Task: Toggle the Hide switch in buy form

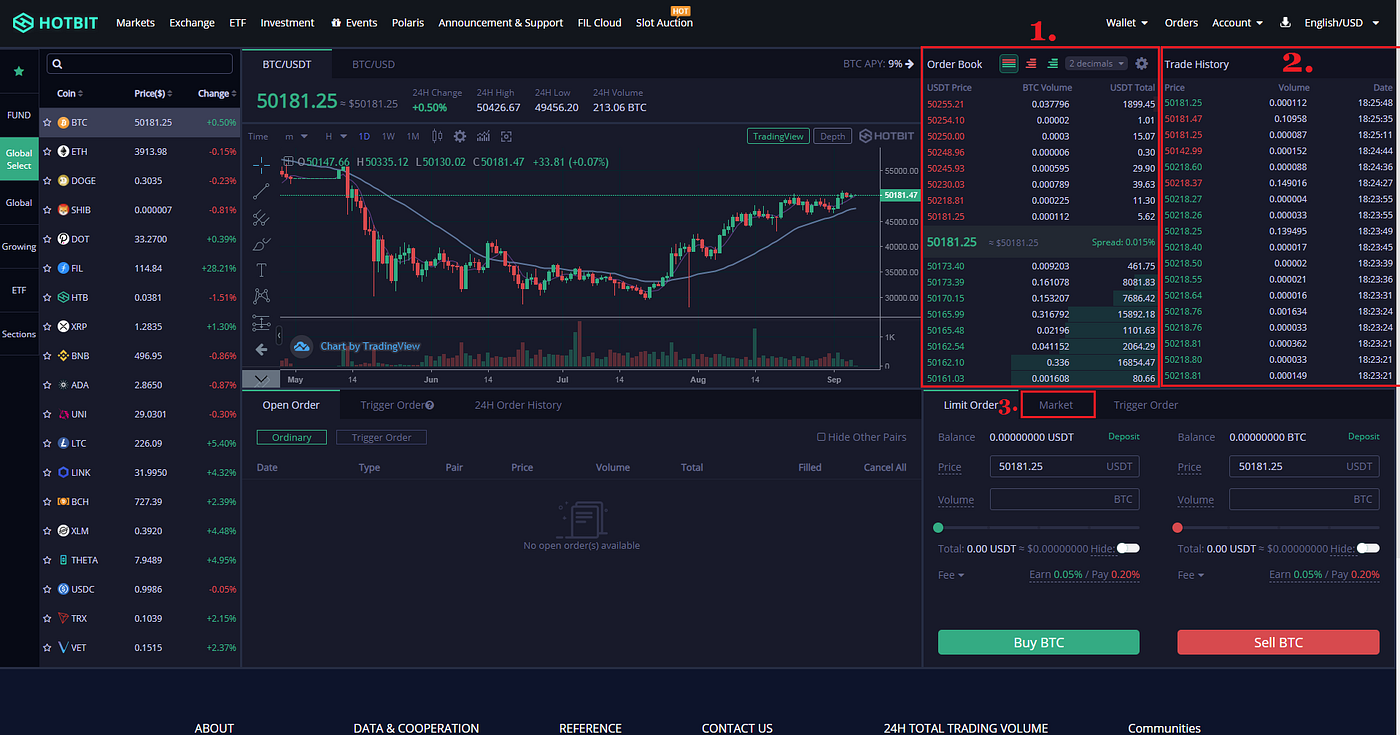Action: pyautogui.click(x=1128, y=548)
